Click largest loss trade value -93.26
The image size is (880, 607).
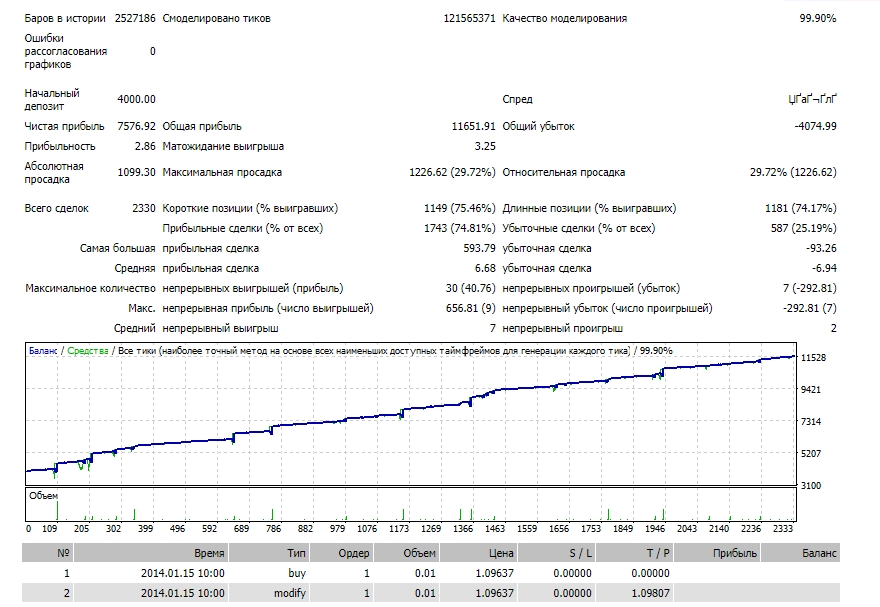click(x=821, y=248)
